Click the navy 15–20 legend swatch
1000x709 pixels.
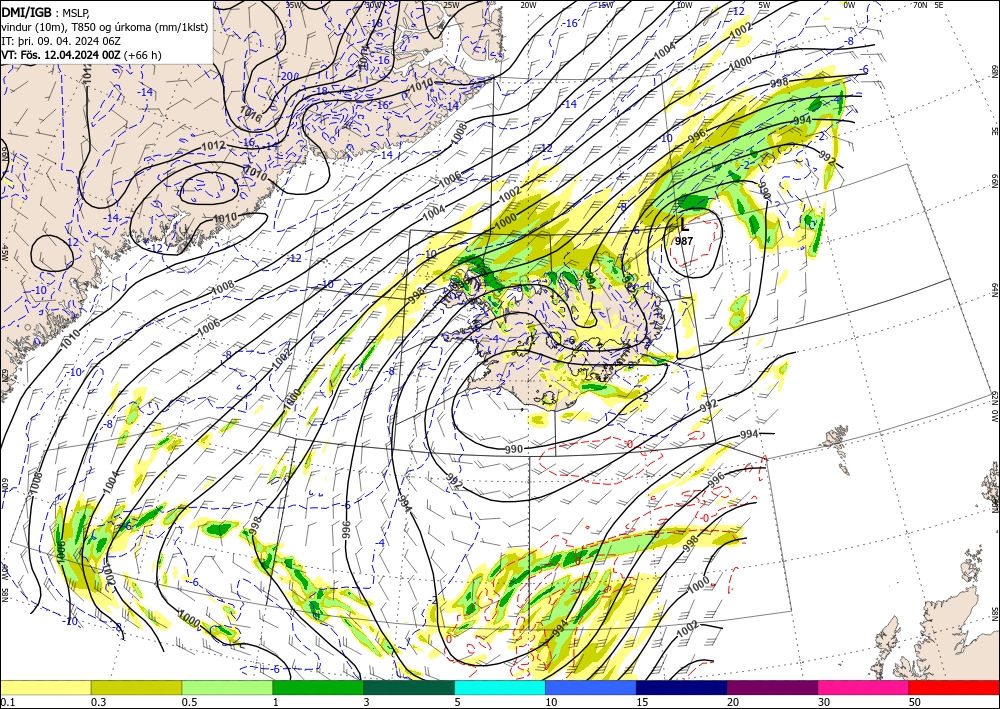point(682,687)
